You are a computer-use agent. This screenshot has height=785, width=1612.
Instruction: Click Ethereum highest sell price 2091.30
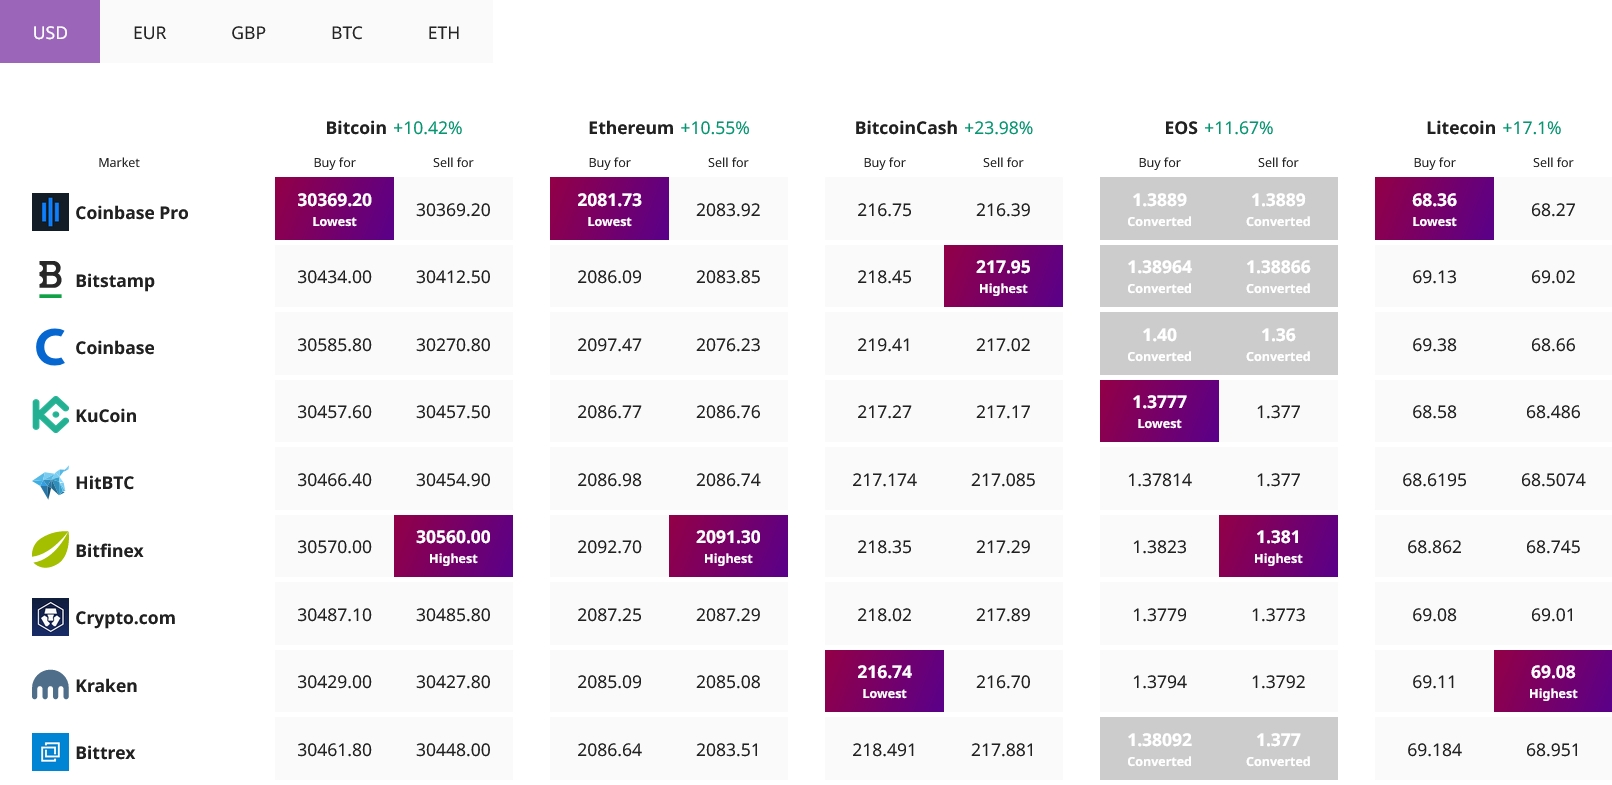(x=728, y=546)
